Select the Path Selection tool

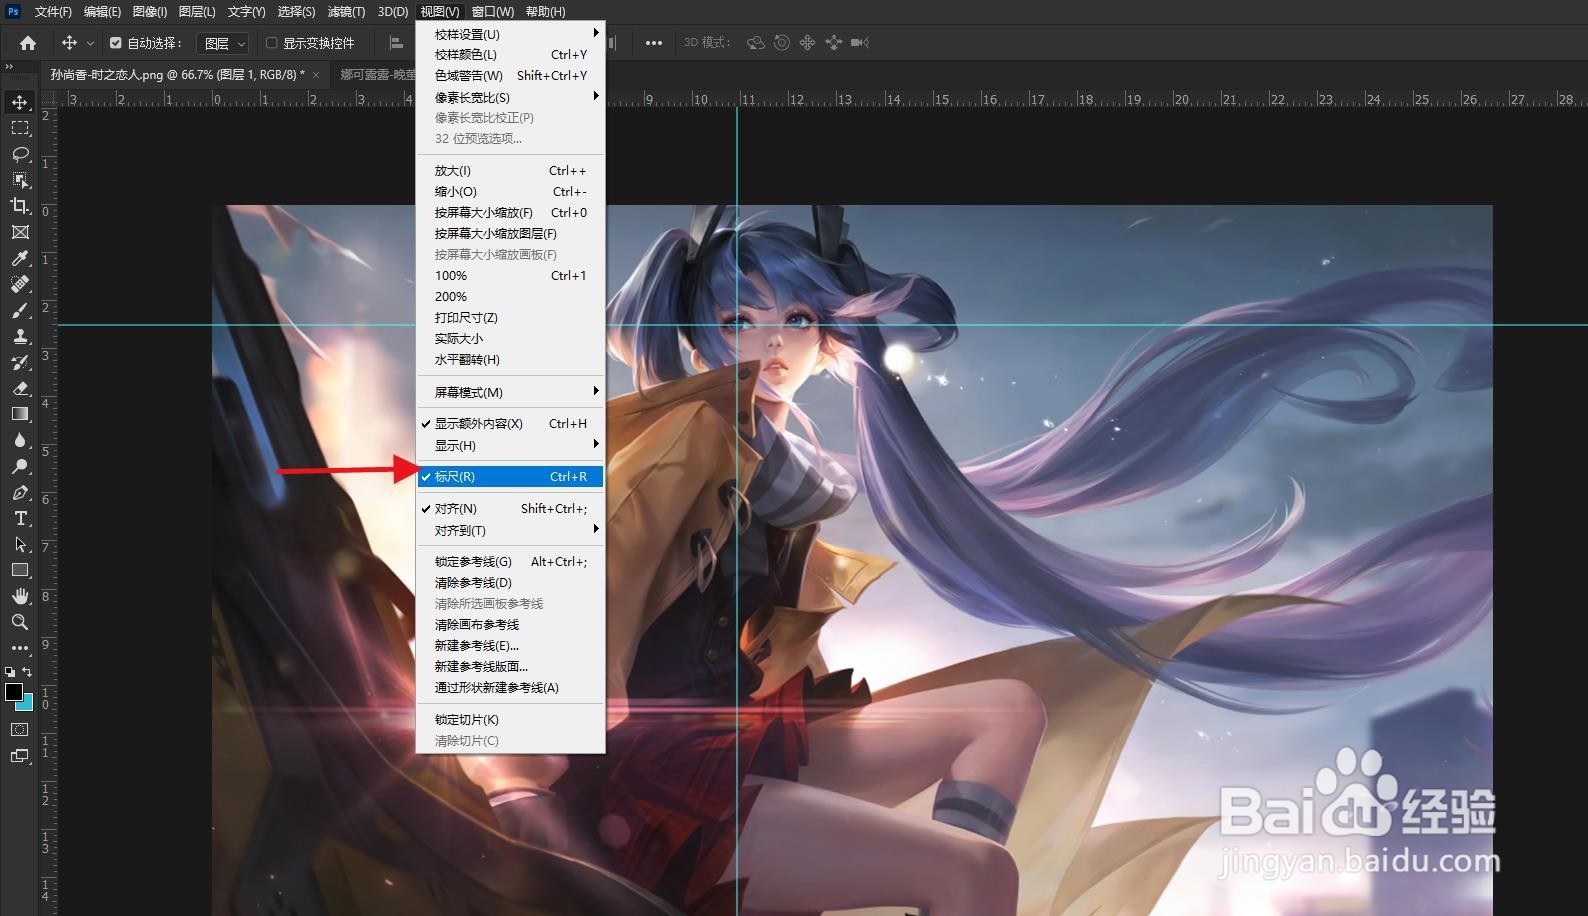[x=20, y=544]
